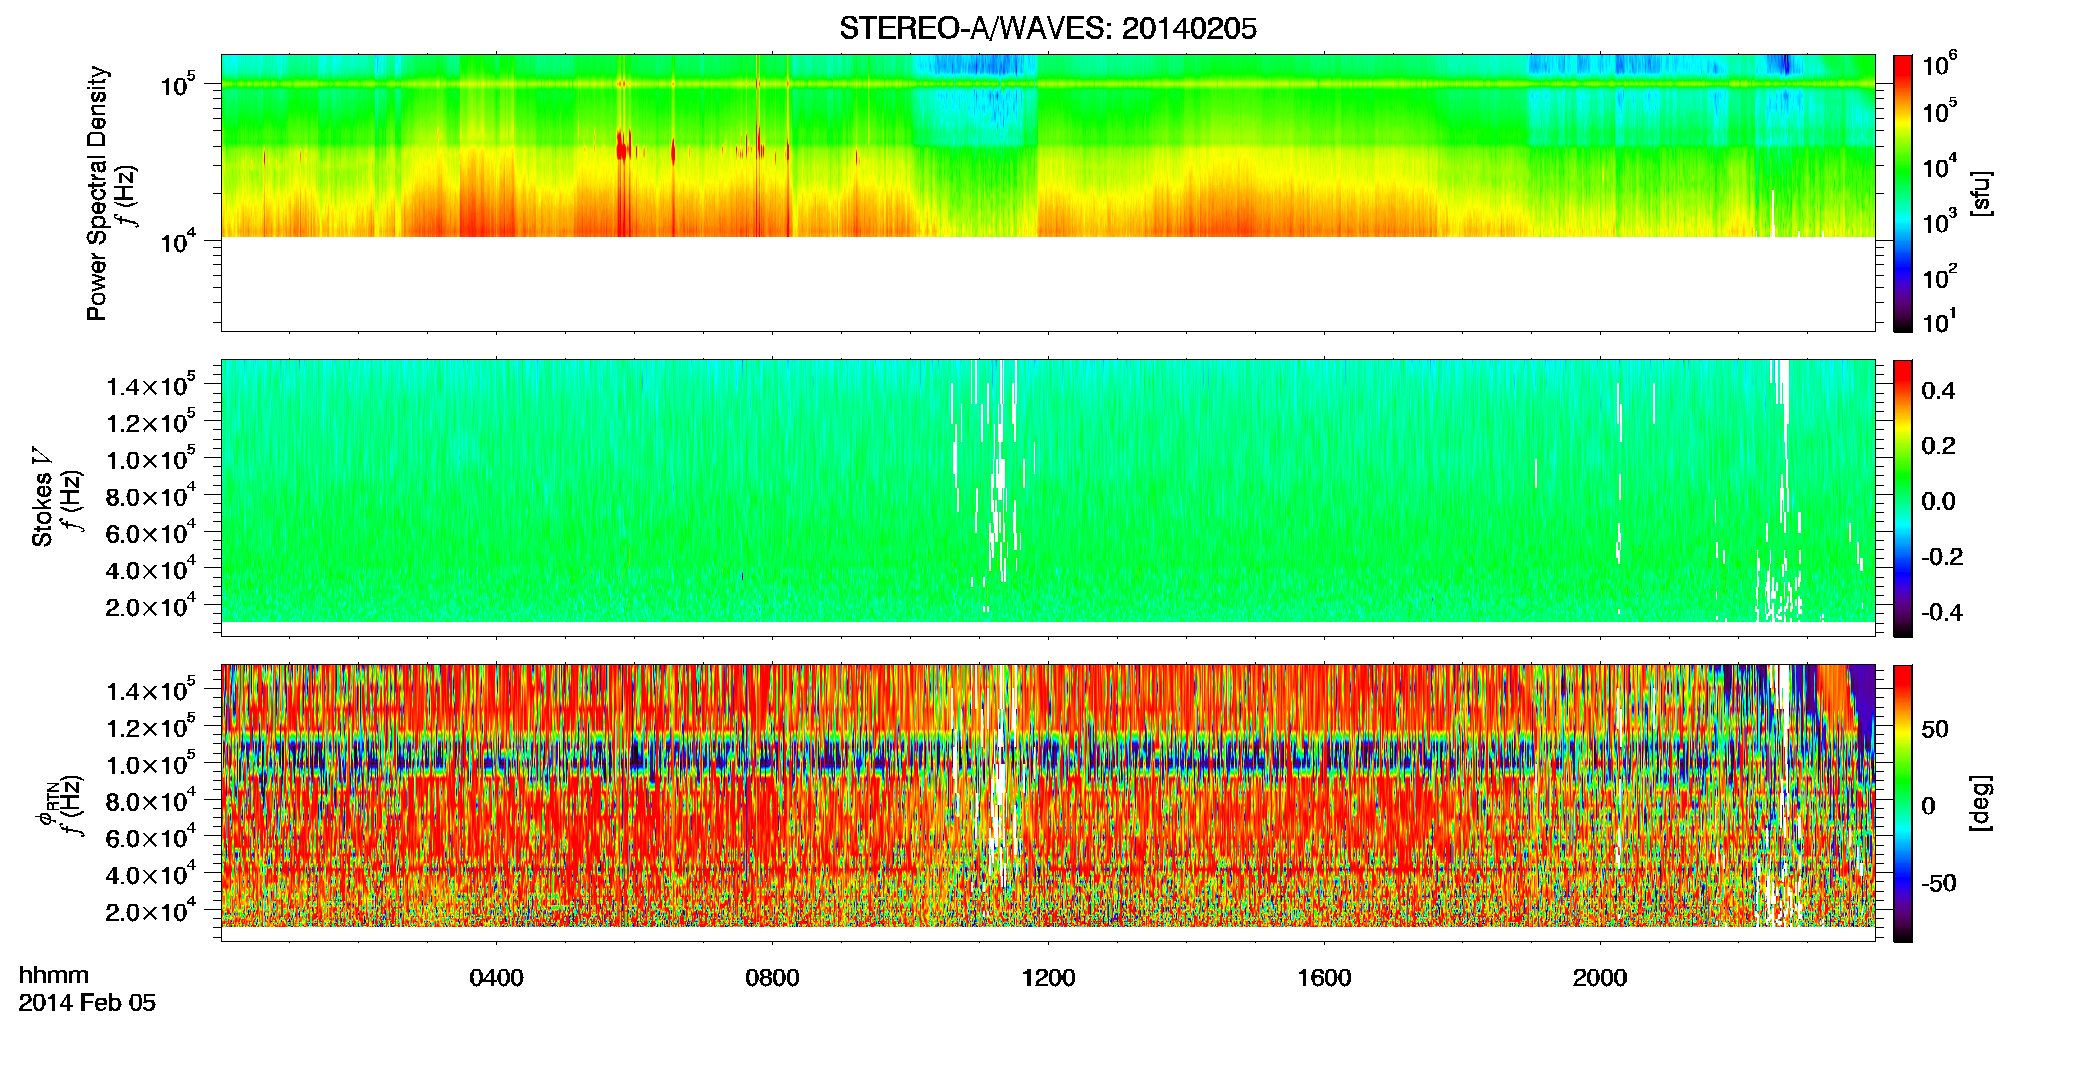Click the 2000 time axis label
Viewport: 2096px width, 1080px height.
[1600, 978]
